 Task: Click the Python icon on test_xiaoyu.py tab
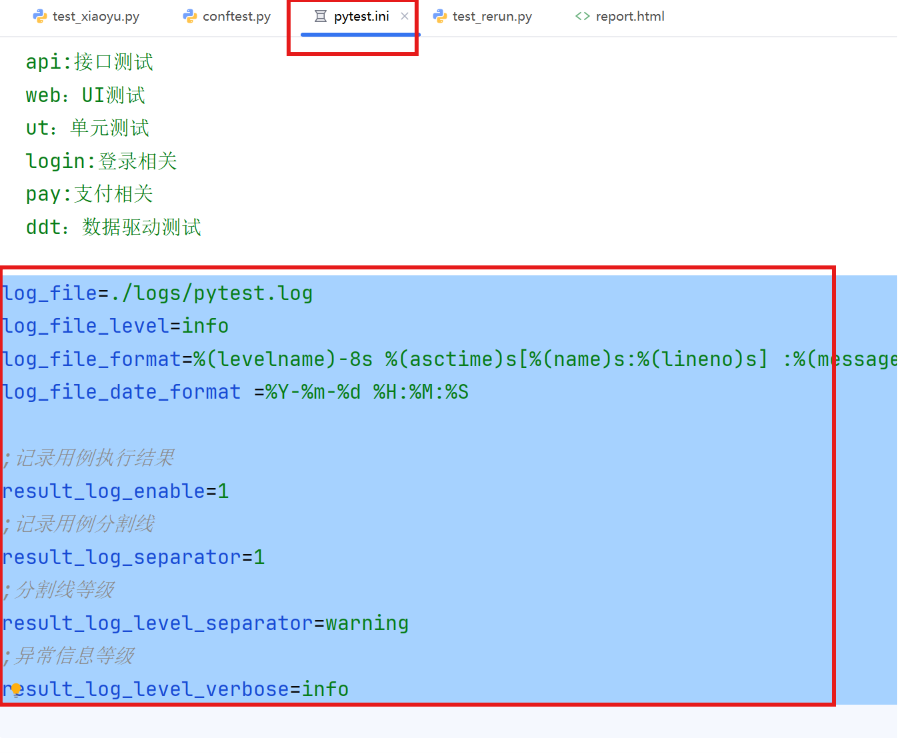[40, 16]
